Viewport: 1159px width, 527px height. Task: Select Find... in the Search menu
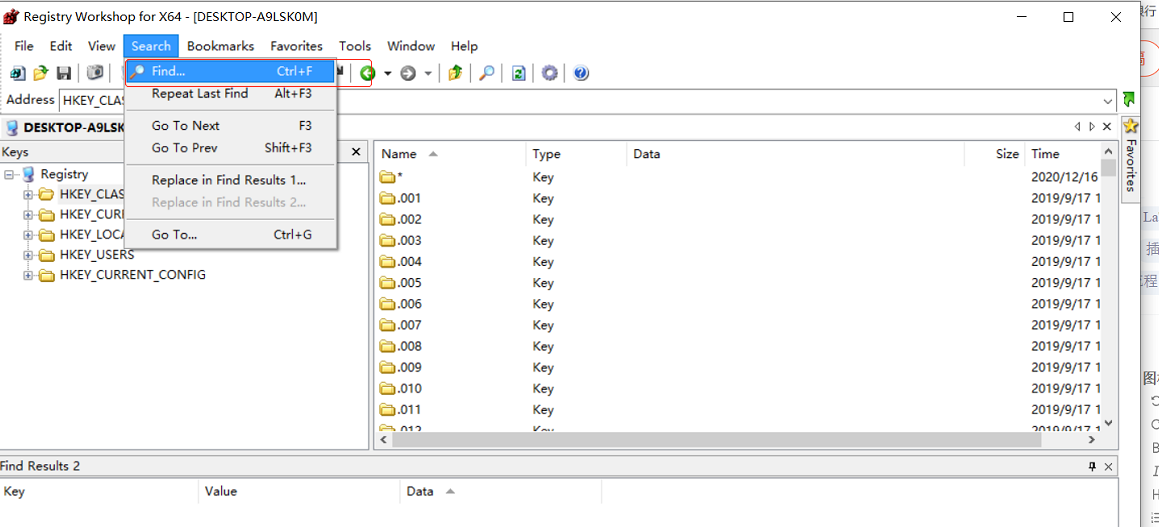(x=231, y=72)
